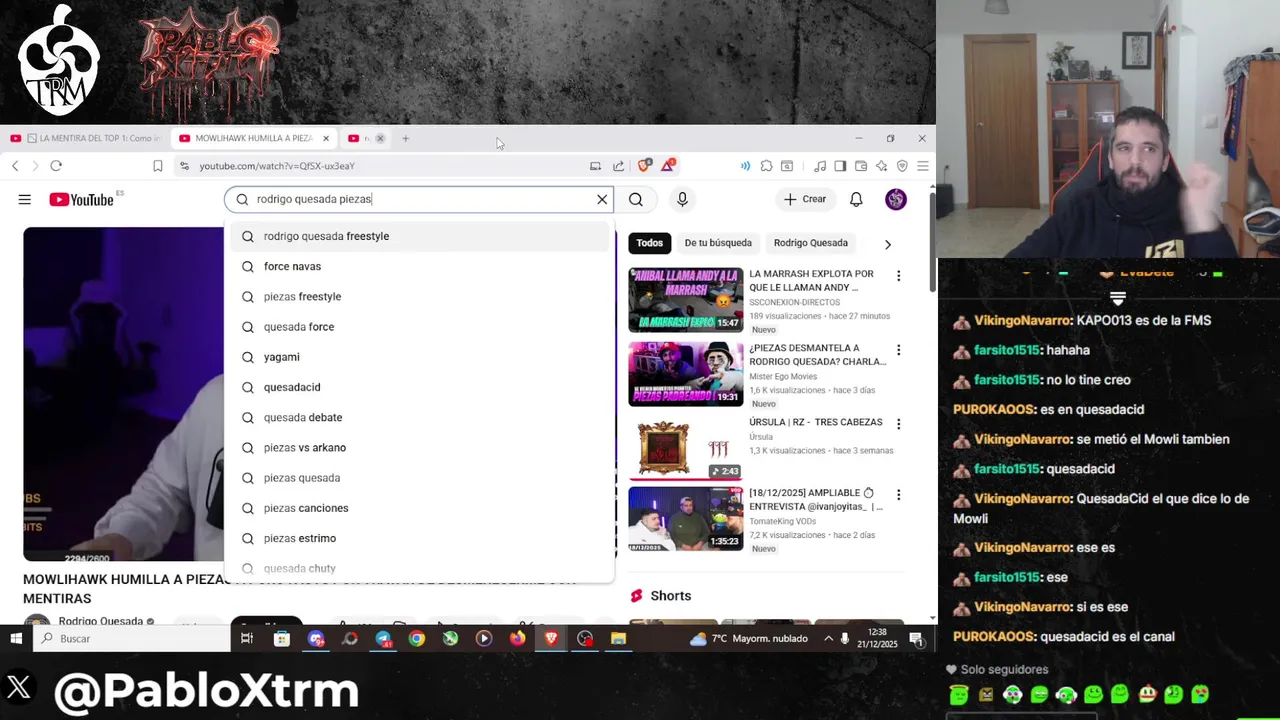This screenshot has width=1280, height=720.
Task: Open the Brave VPN shield icon
Action: [x=902, y=166]
